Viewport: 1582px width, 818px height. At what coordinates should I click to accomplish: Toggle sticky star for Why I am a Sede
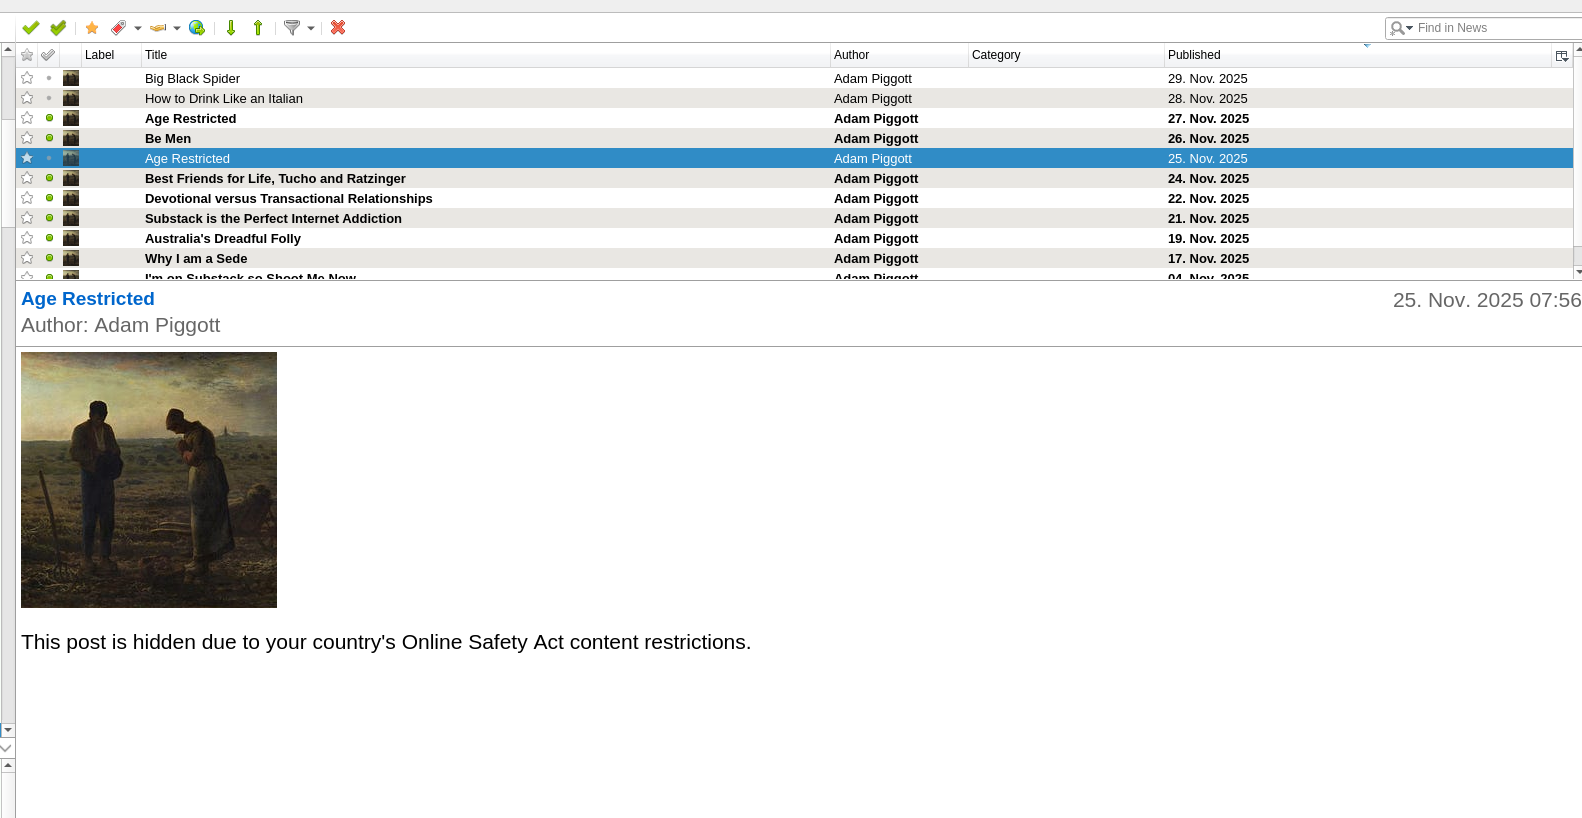pyautogui.click(x=27, y=258)
